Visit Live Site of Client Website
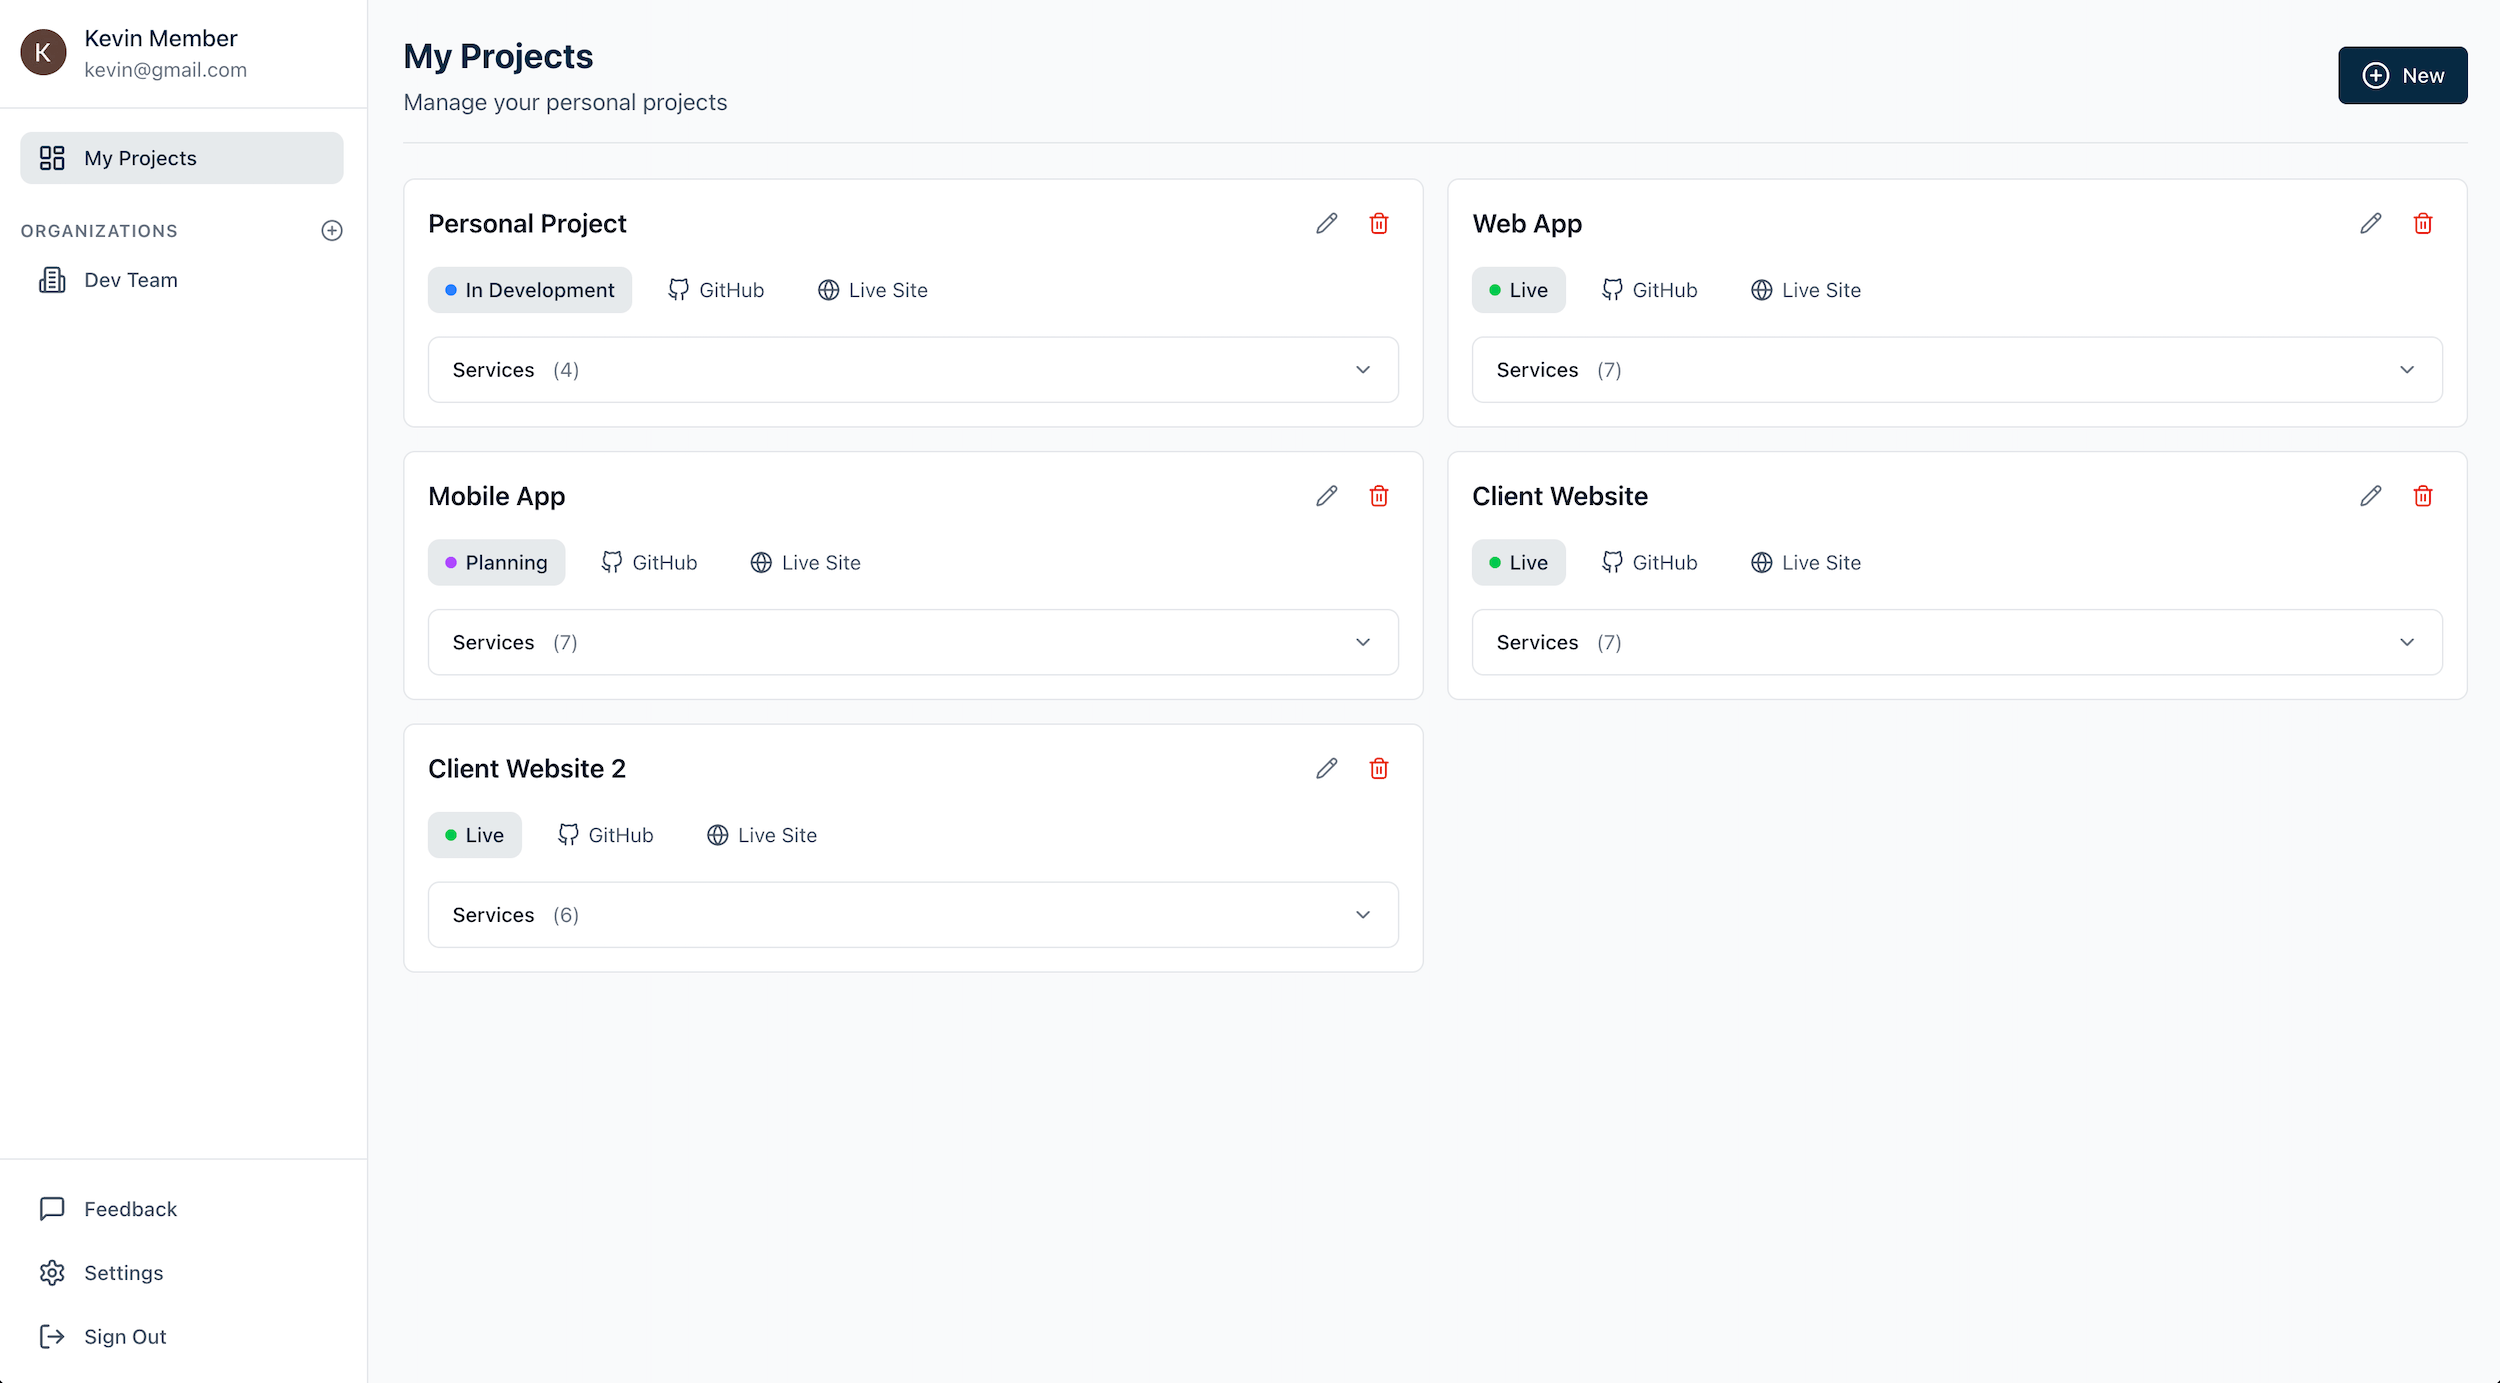The image size is (2500, 1383). click(1806, 563)
